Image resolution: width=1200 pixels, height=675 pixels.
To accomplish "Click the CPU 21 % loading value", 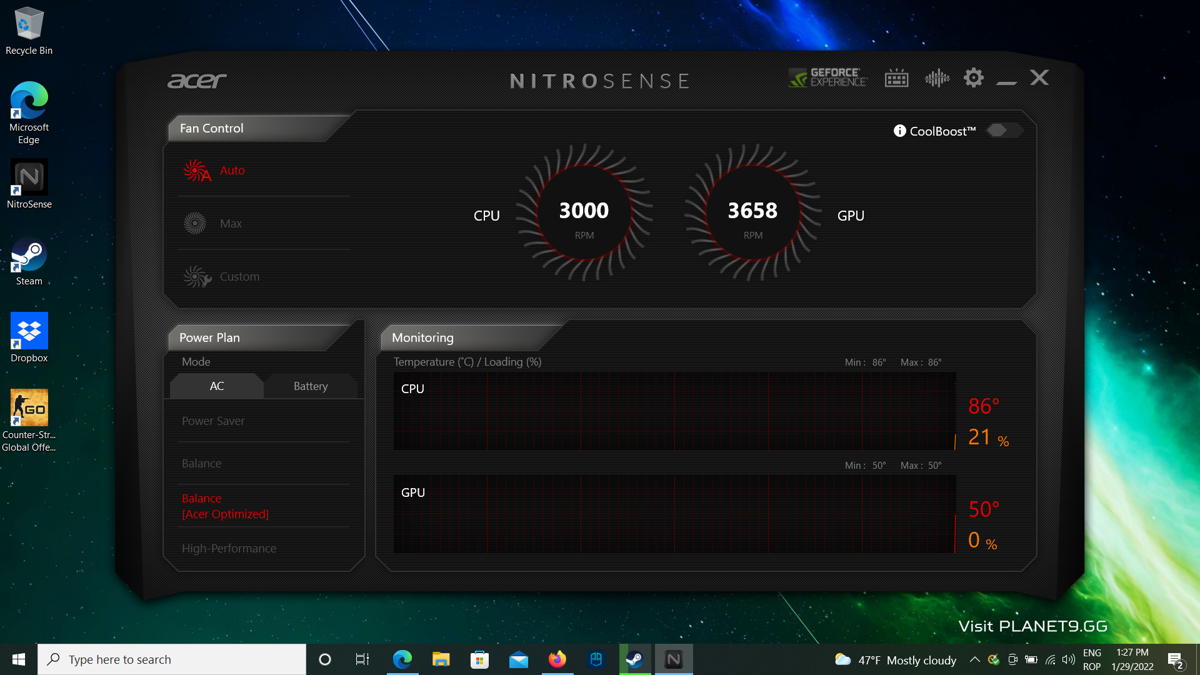I will 988,438.
